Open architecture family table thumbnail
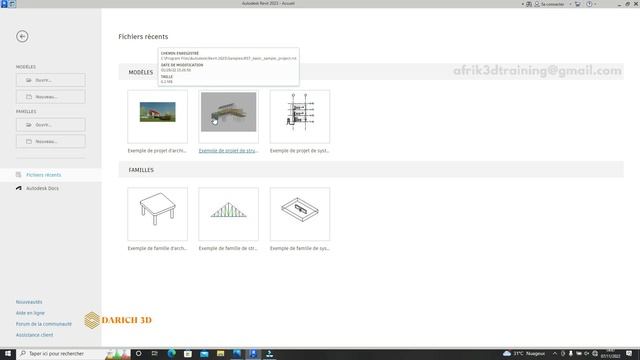 [x=158, y=214]
